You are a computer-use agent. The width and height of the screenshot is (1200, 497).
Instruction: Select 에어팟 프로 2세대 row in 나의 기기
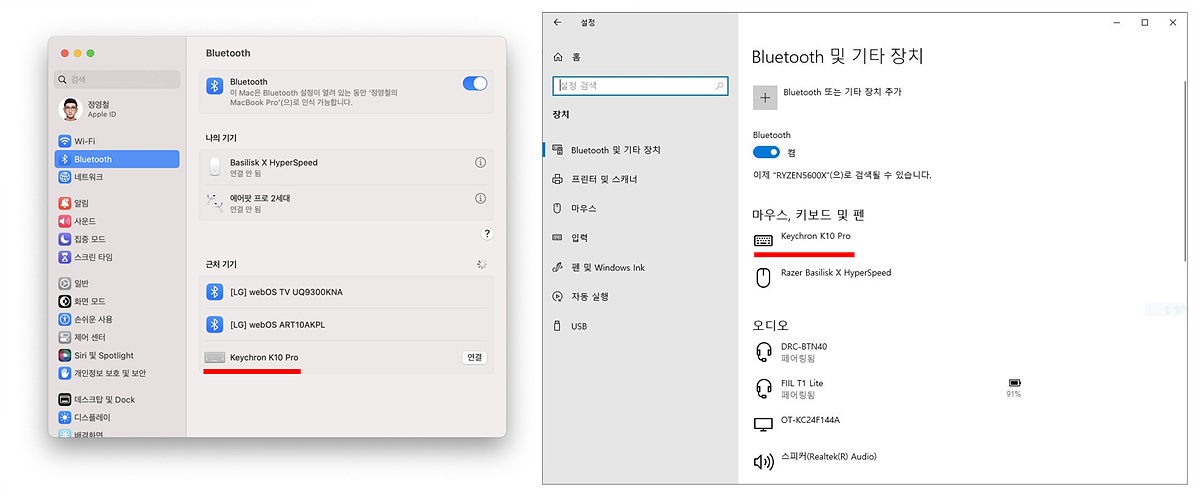346,203
